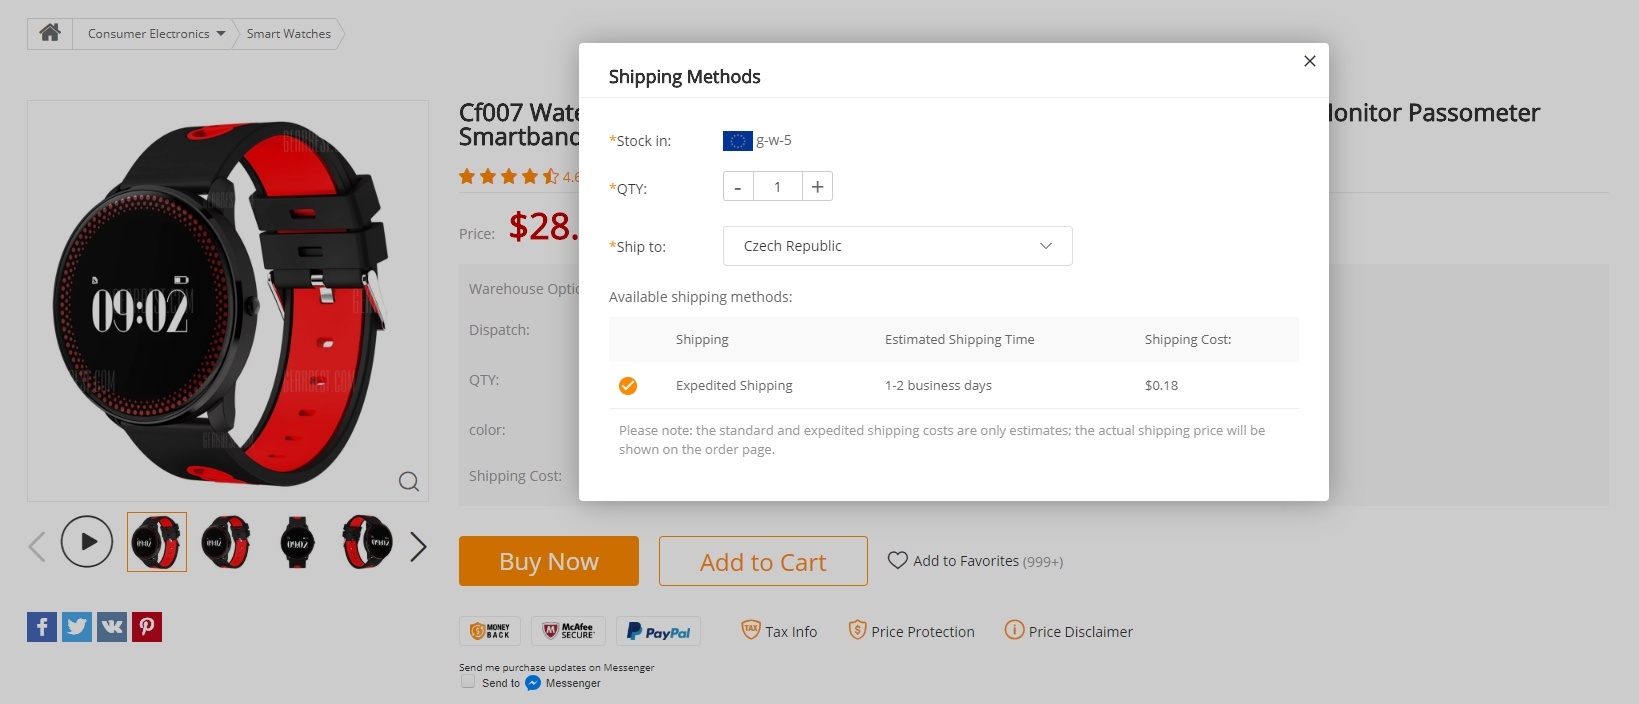Open Tax Info details

pyautogui.click(x=779, y=631)
